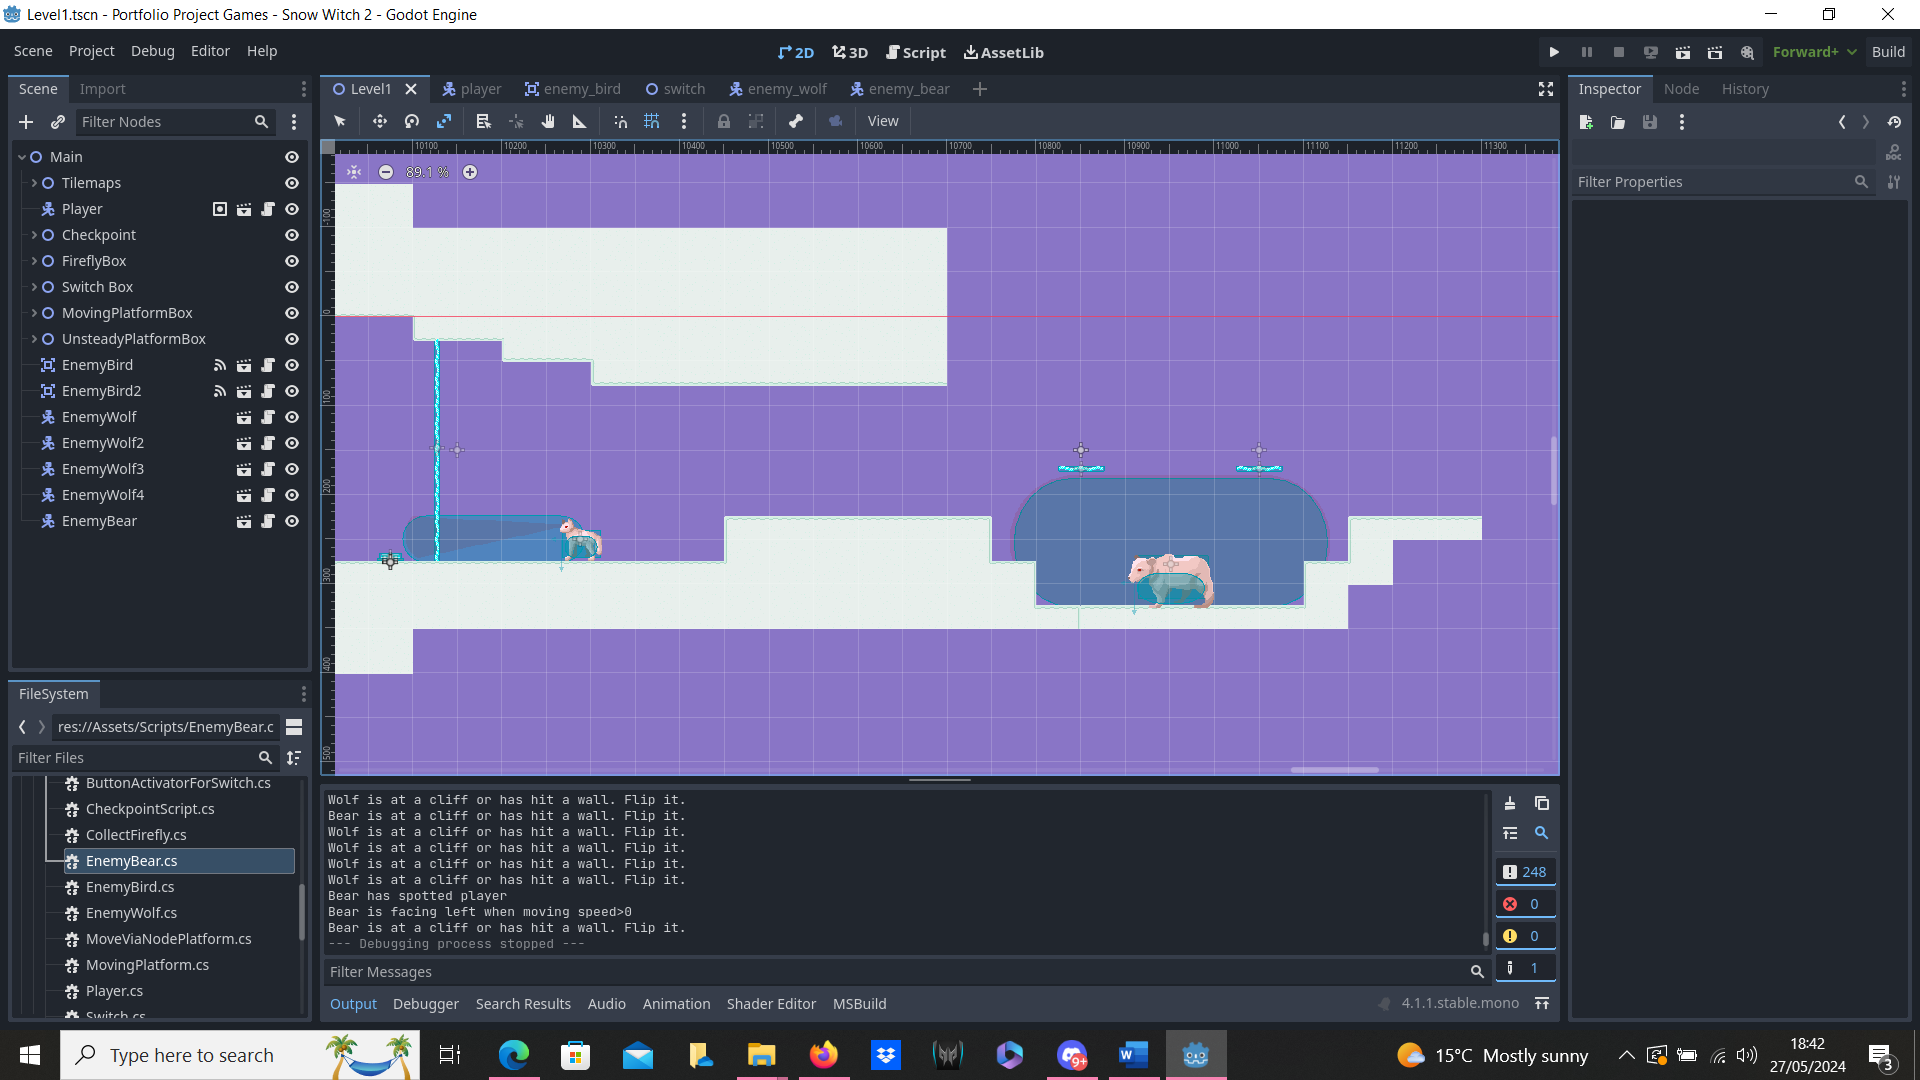Hide the Tilemaps node
The height and width of the screenshot is (1080, 1920).
coord(292,183)
